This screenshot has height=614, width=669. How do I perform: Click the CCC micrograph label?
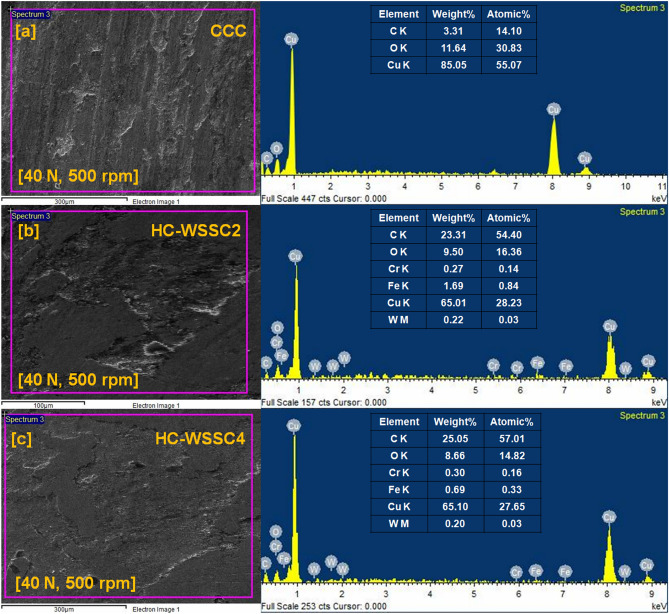228,31
